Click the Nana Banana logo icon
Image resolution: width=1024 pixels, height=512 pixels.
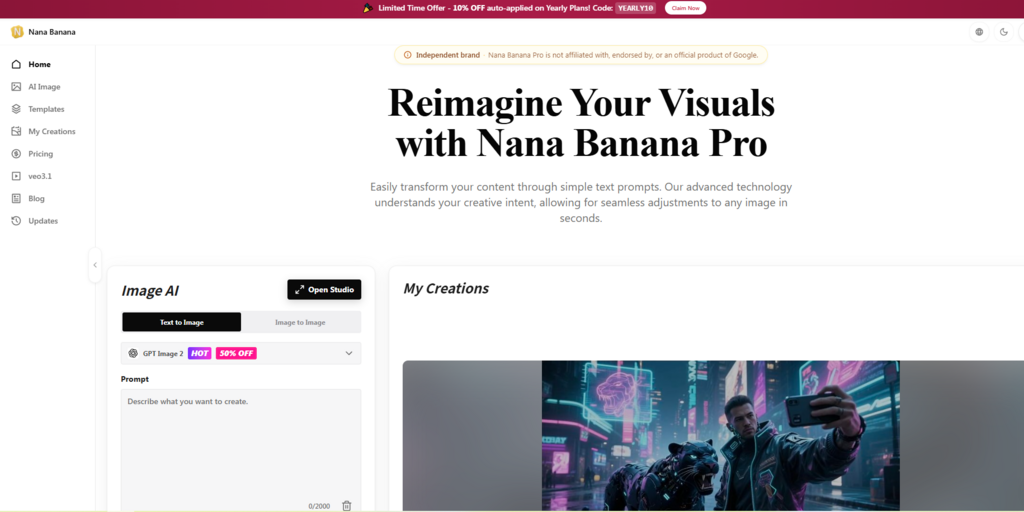click(x=17, y=31)
